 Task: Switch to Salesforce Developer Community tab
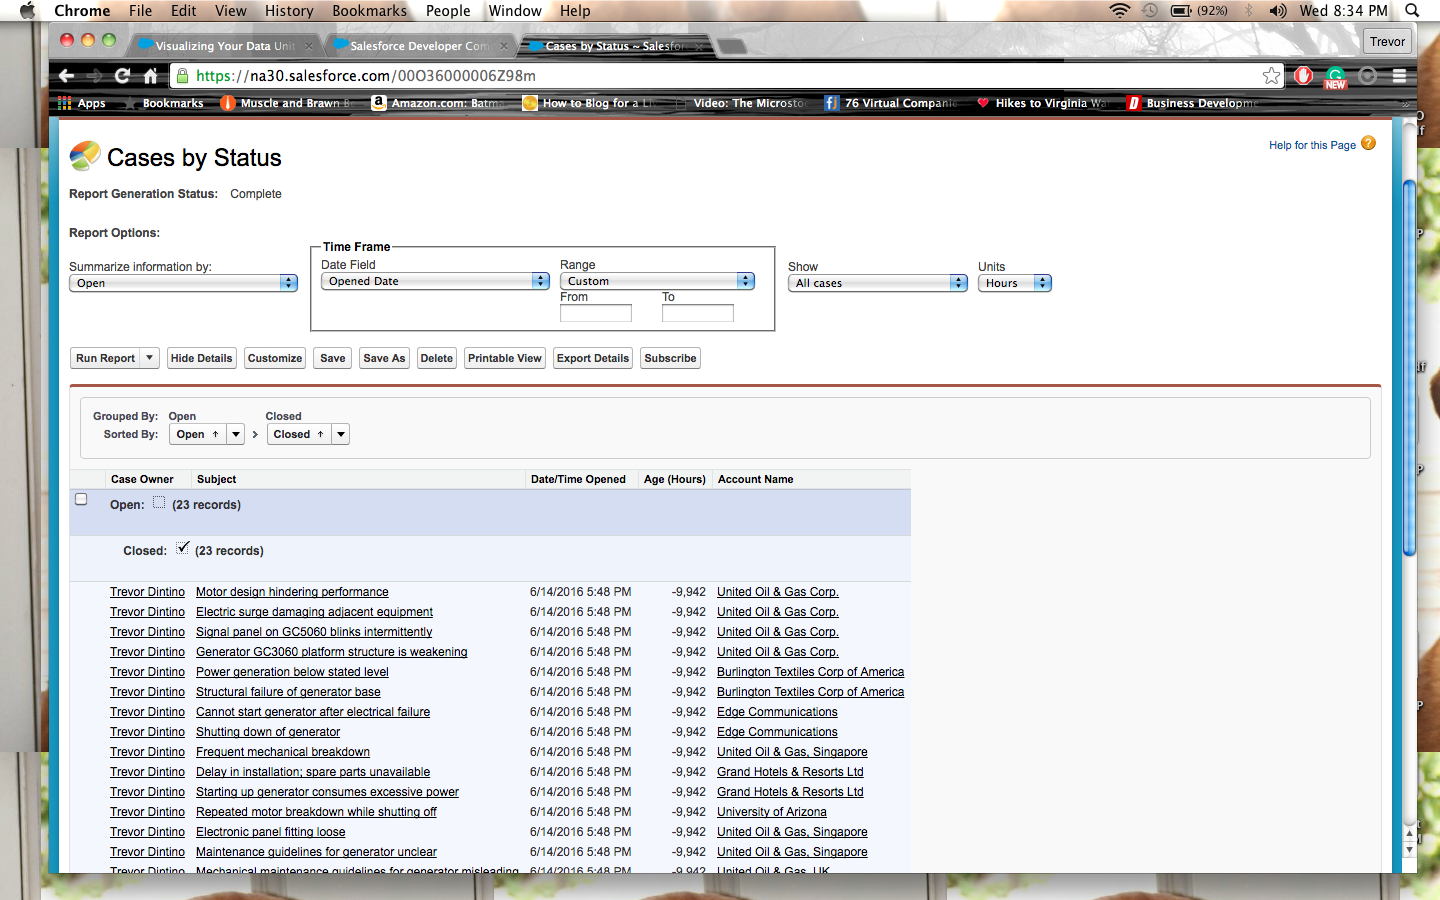(x=420, y=46)
